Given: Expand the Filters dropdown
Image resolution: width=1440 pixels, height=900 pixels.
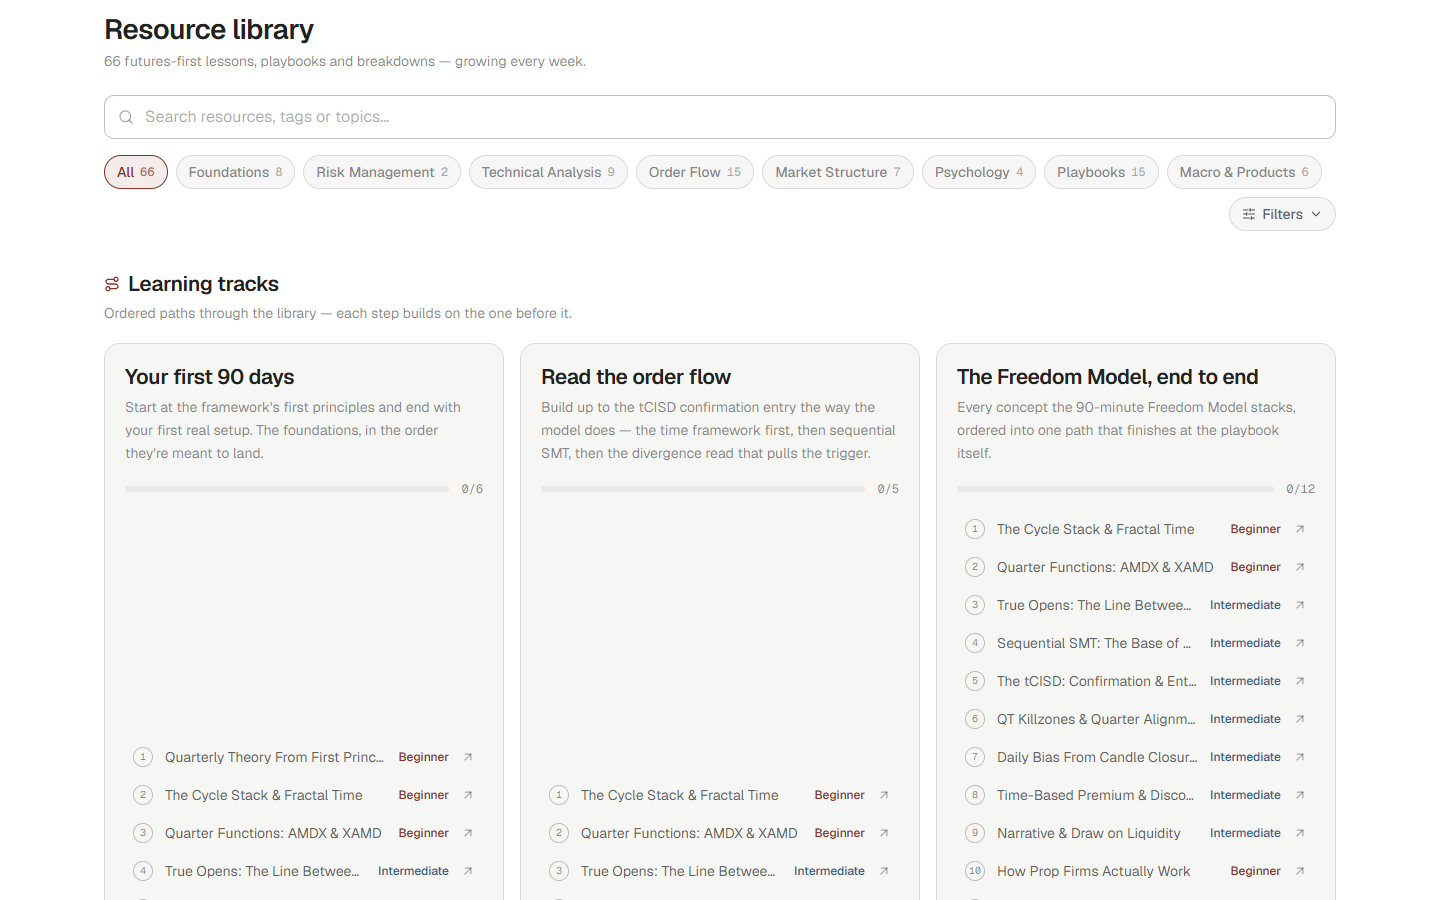Looking at the screenshot, I should pyautogui.click(x=1282, y=214).
